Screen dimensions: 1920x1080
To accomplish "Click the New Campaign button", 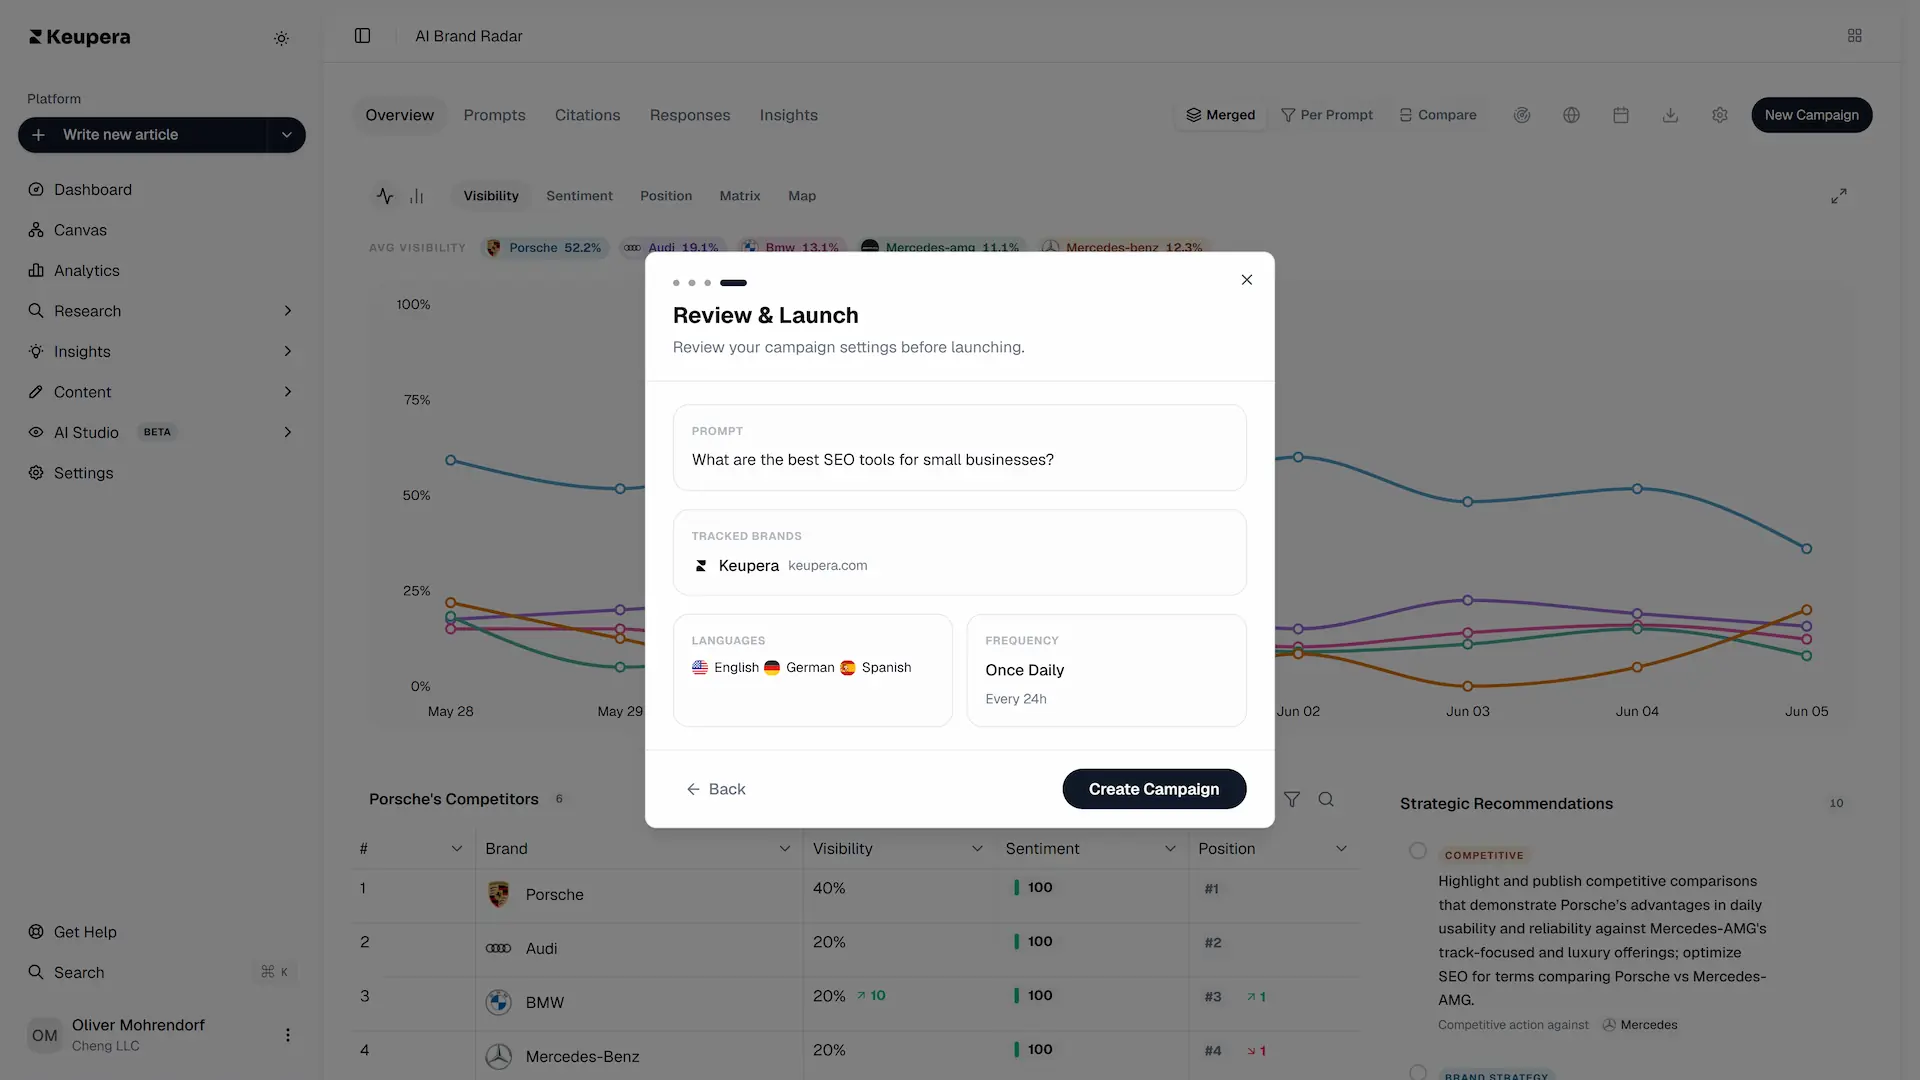I will (1811, 115).
